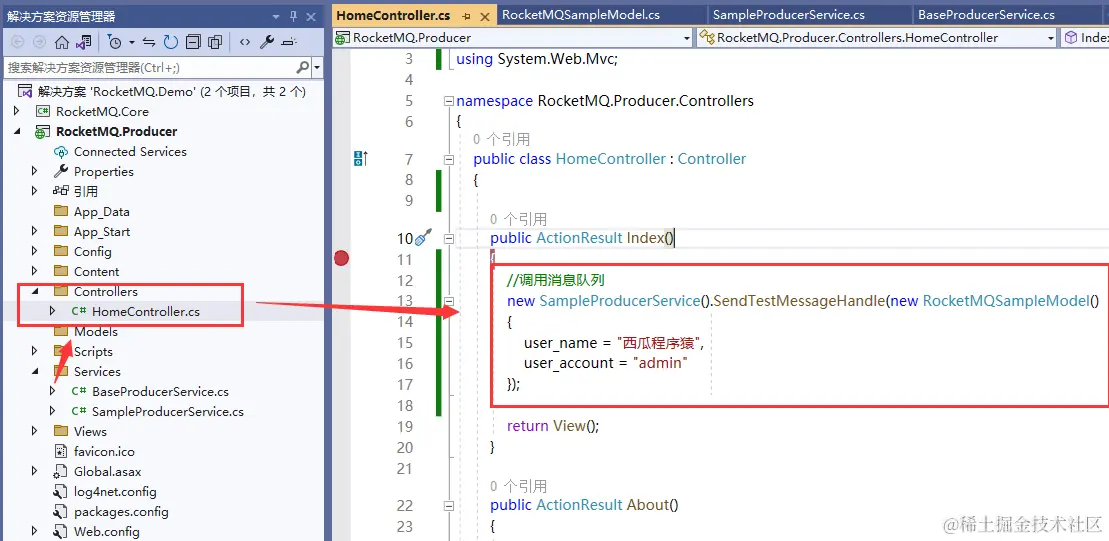Select the App_Data folder

[x=101, y=211]
